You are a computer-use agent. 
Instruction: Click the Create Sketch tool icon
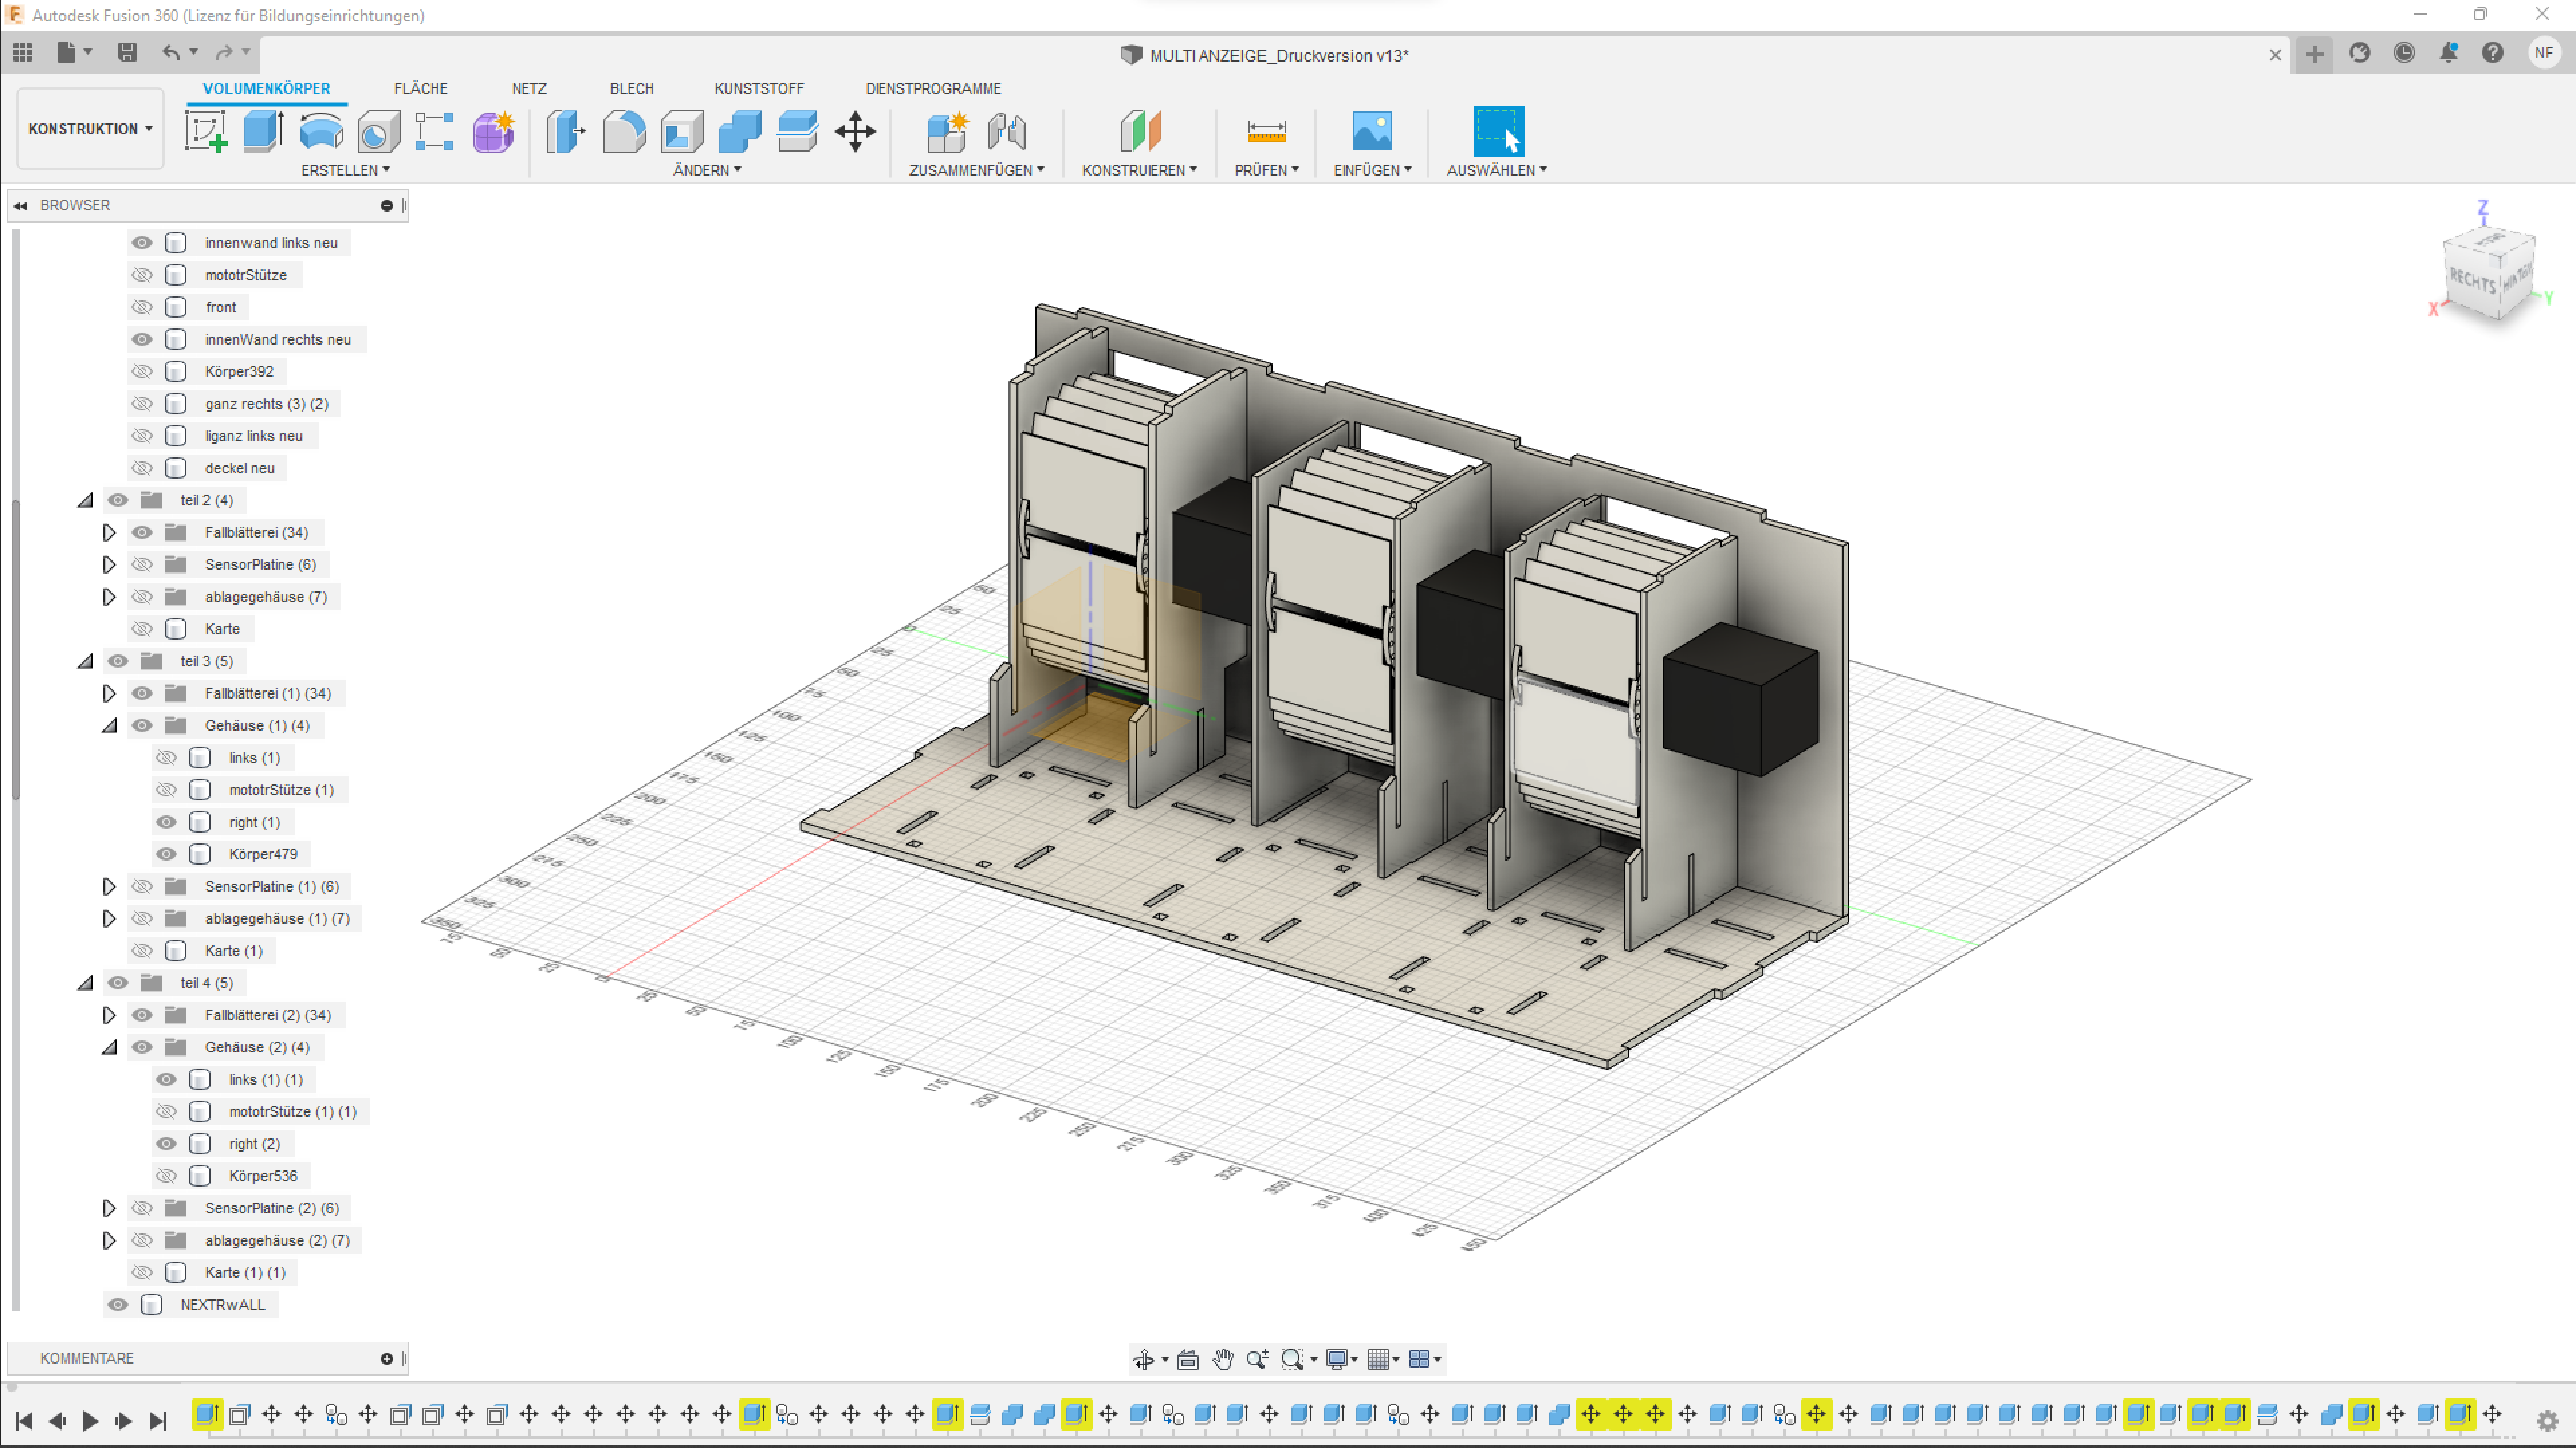206,131
